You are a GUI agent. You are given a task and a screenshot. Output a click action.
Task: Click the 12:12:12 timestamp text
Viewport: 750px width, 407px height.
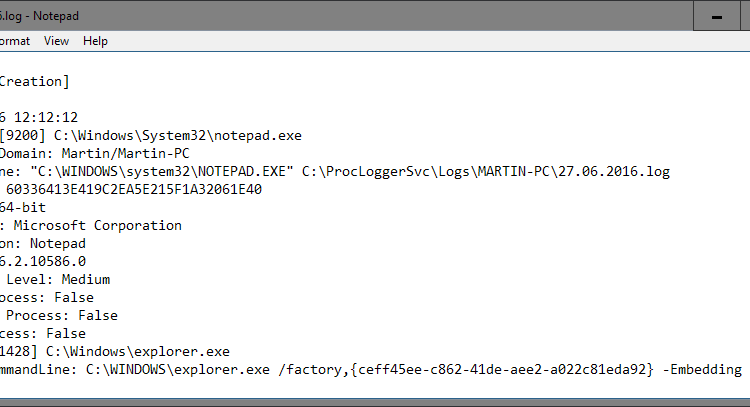tap(46, 117)
